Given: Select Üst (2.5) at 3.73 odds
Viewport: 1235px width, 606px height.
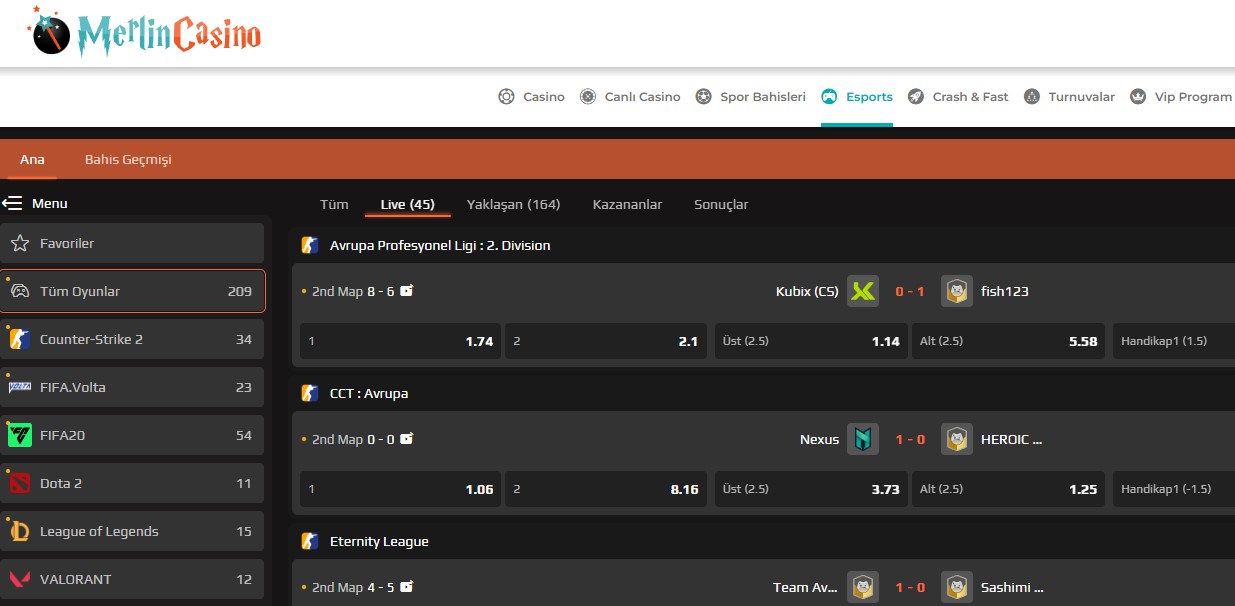Looking at the screenshot, I should (811, 490).
